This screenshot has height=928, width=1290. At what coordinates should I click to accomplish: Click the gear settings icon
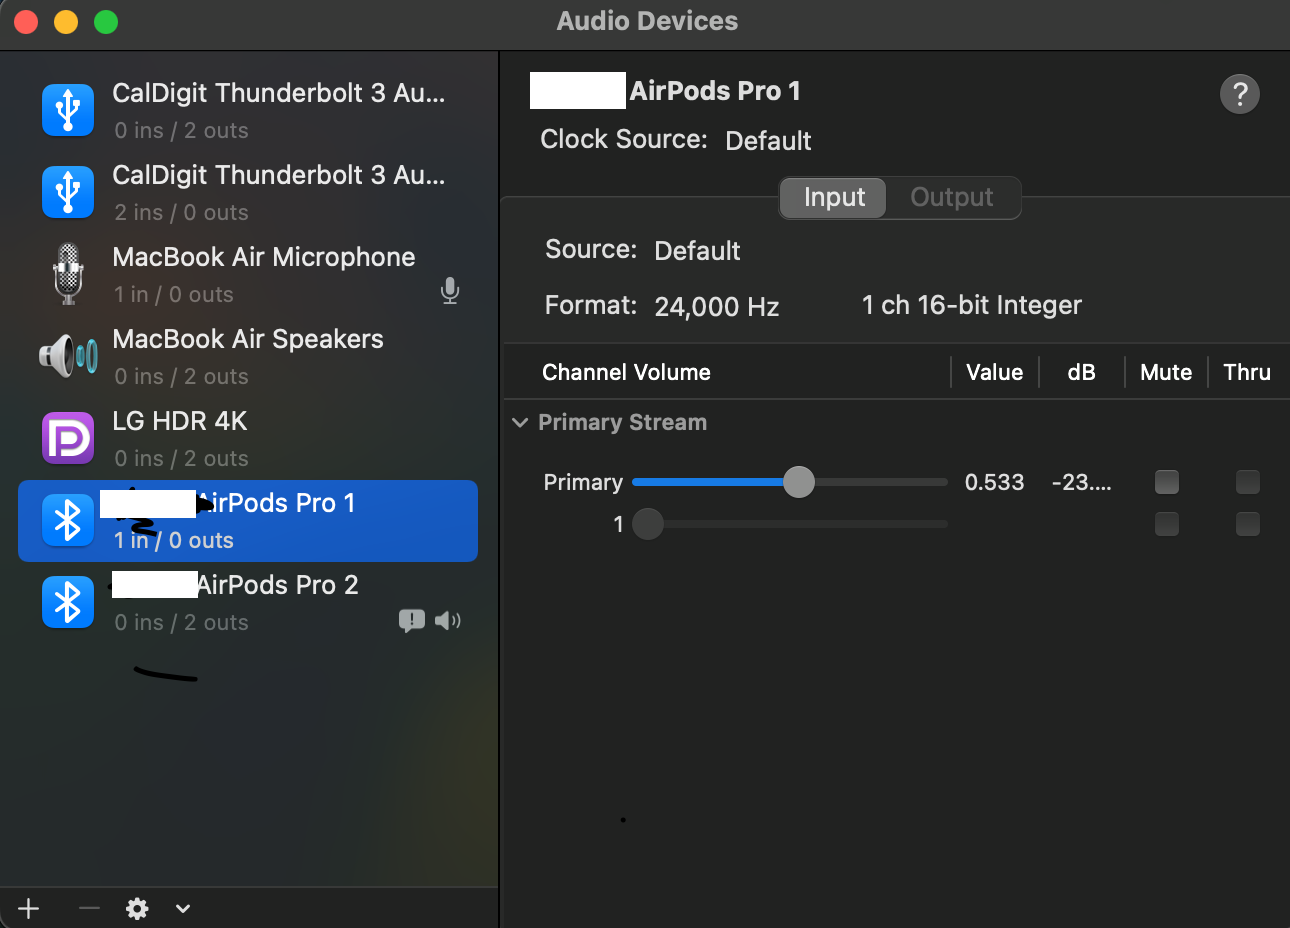(137, 908)
